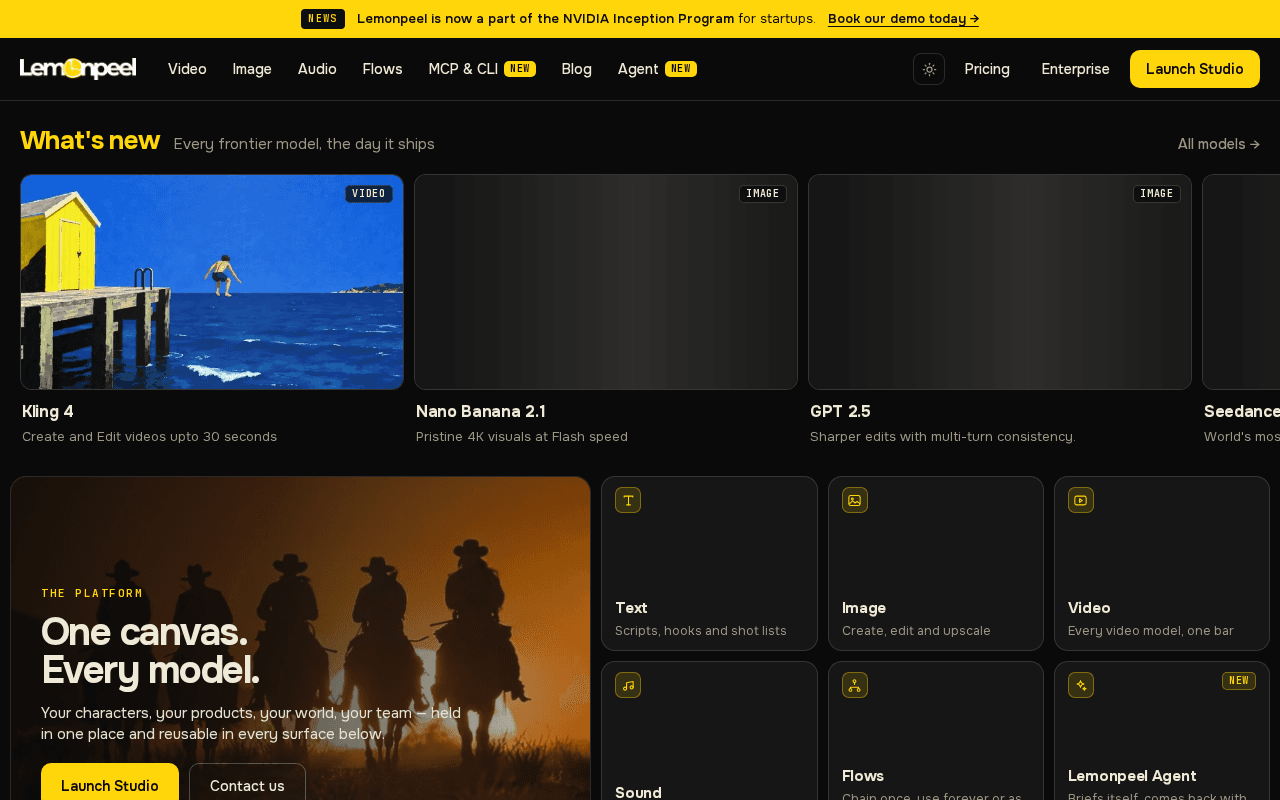Open the MCP & CLI nav item
Image resolution: width=1280 pixels, height=800 pixels.
tap(482, 69)
